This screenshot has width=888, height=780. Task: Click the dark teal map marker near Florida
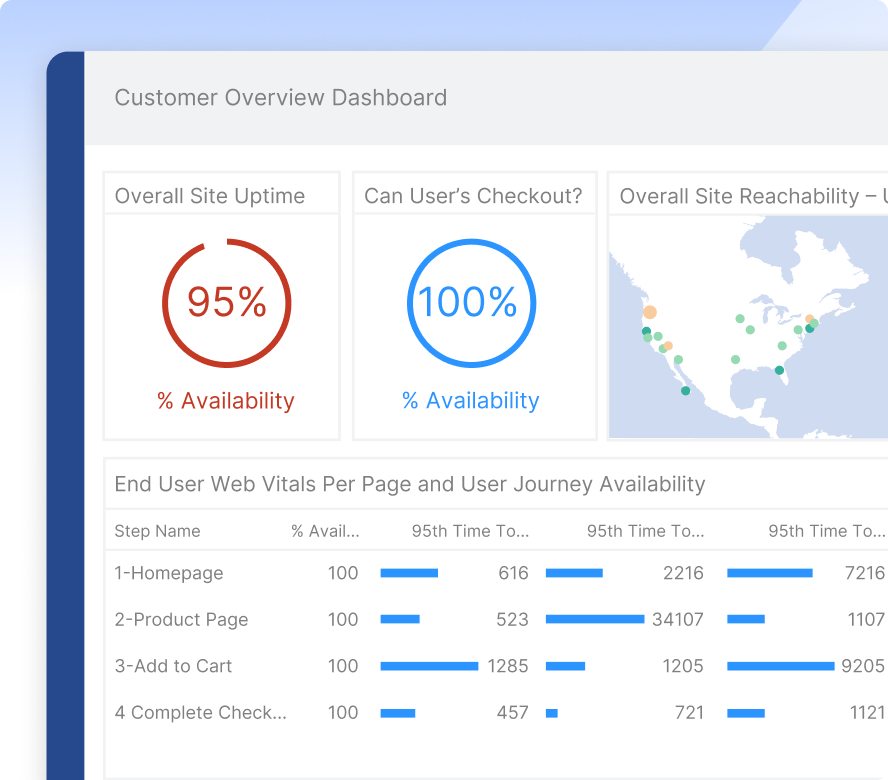779,370
